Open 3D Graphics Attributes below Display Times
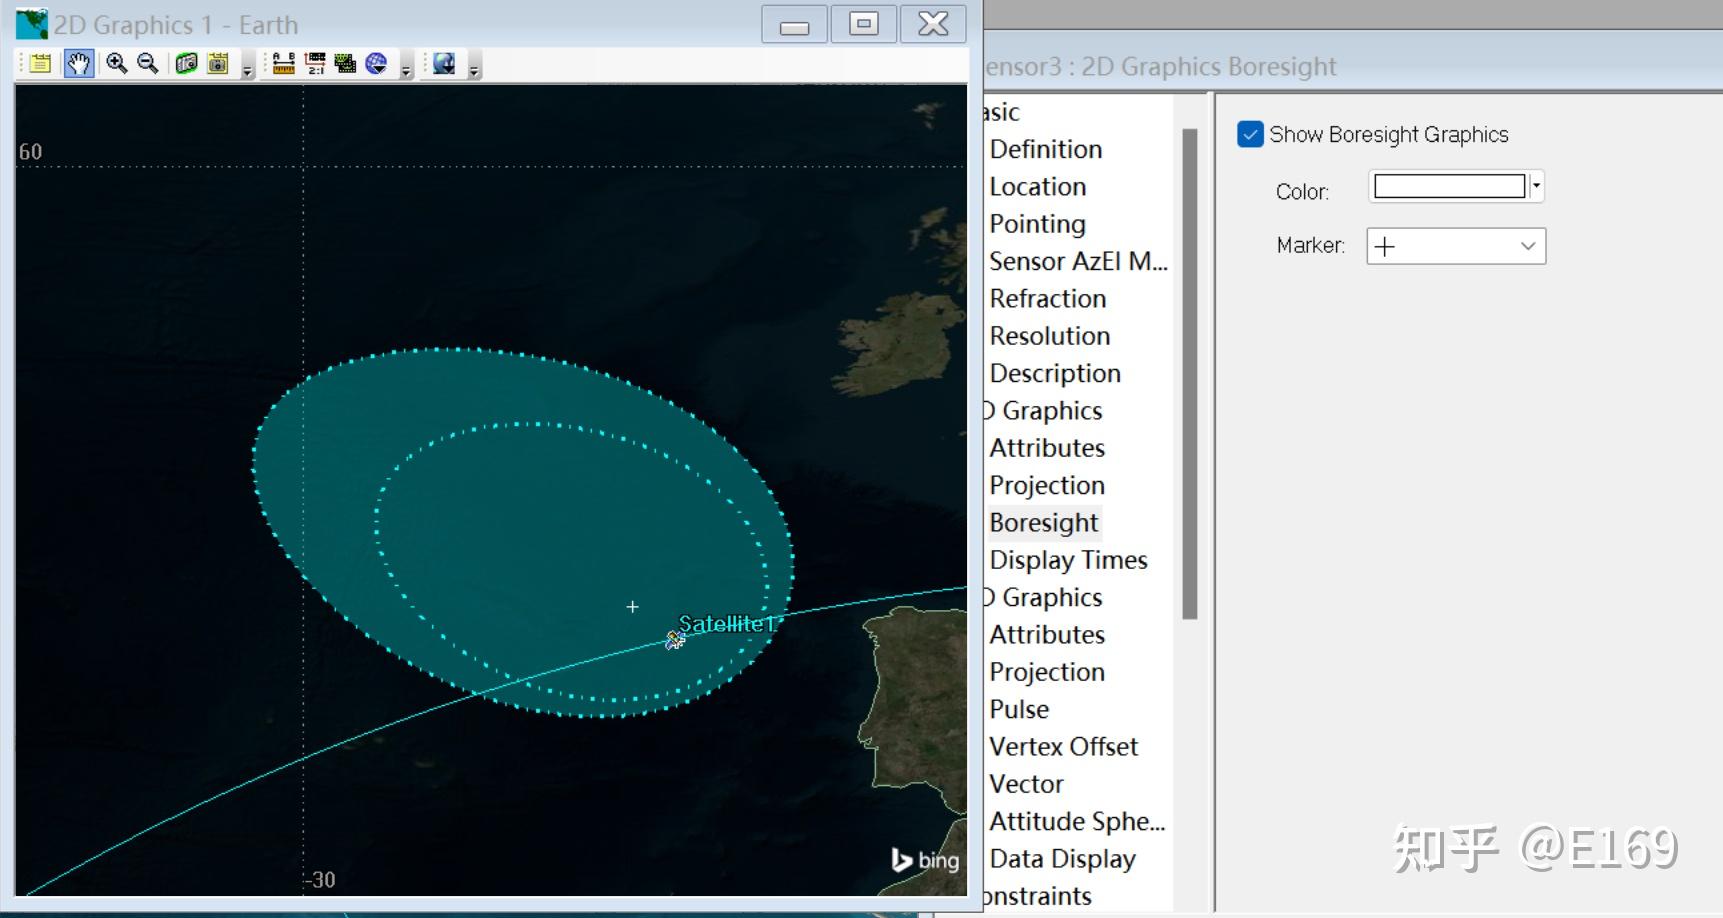 point(1047,634)
